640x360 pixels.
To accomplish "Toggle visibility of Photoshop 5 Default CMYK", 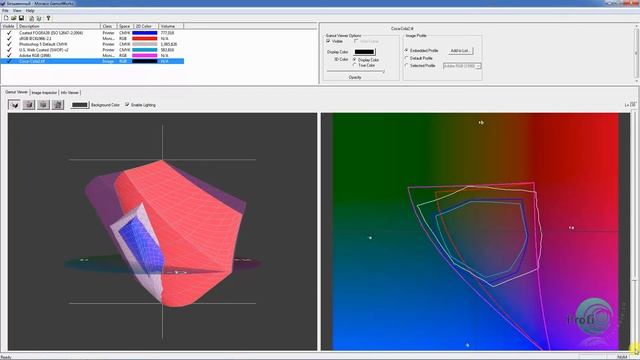I will (9, 44).
